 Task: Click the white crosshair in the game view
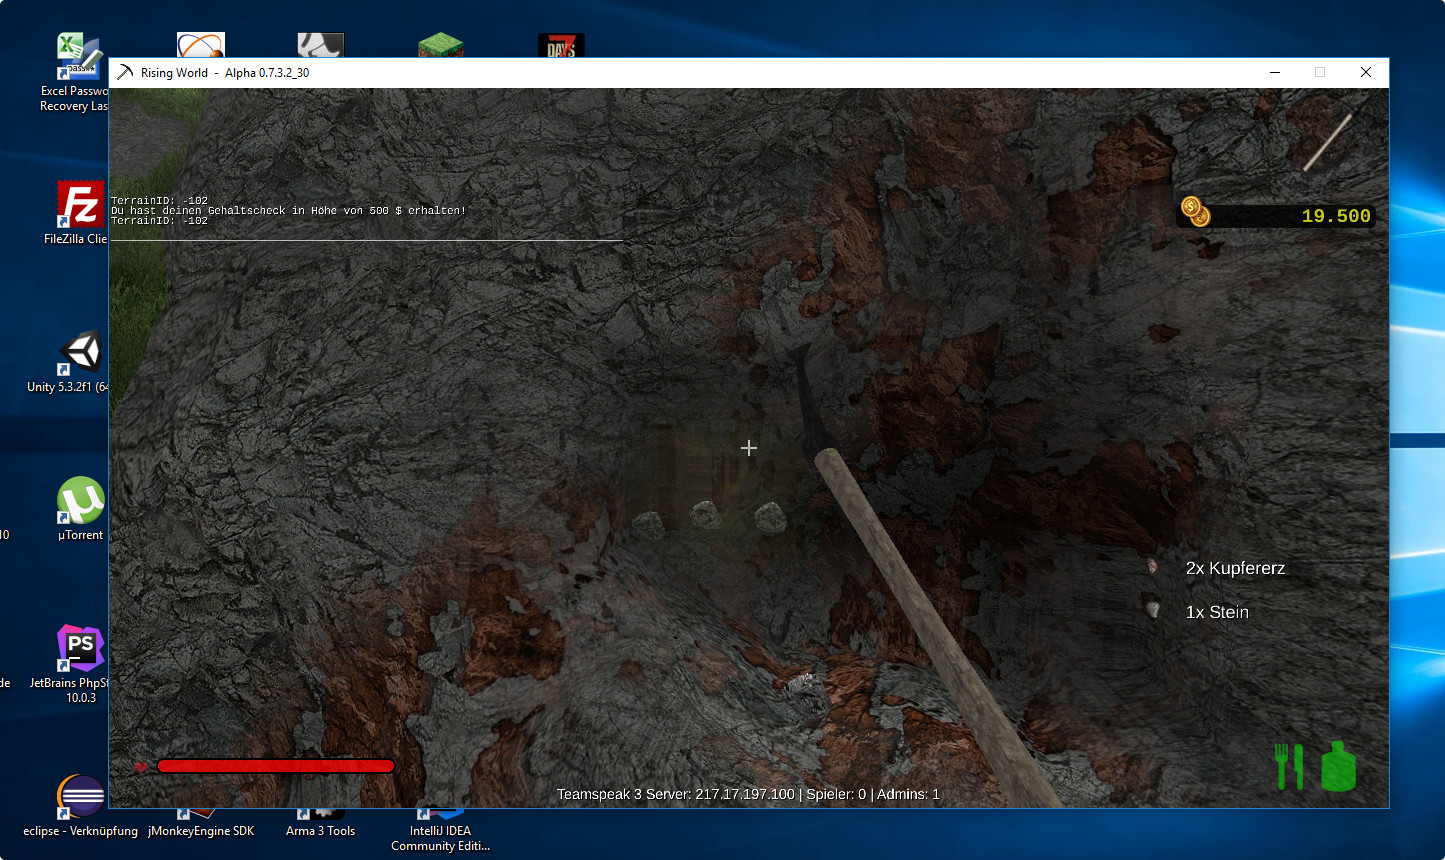point(749,448)
